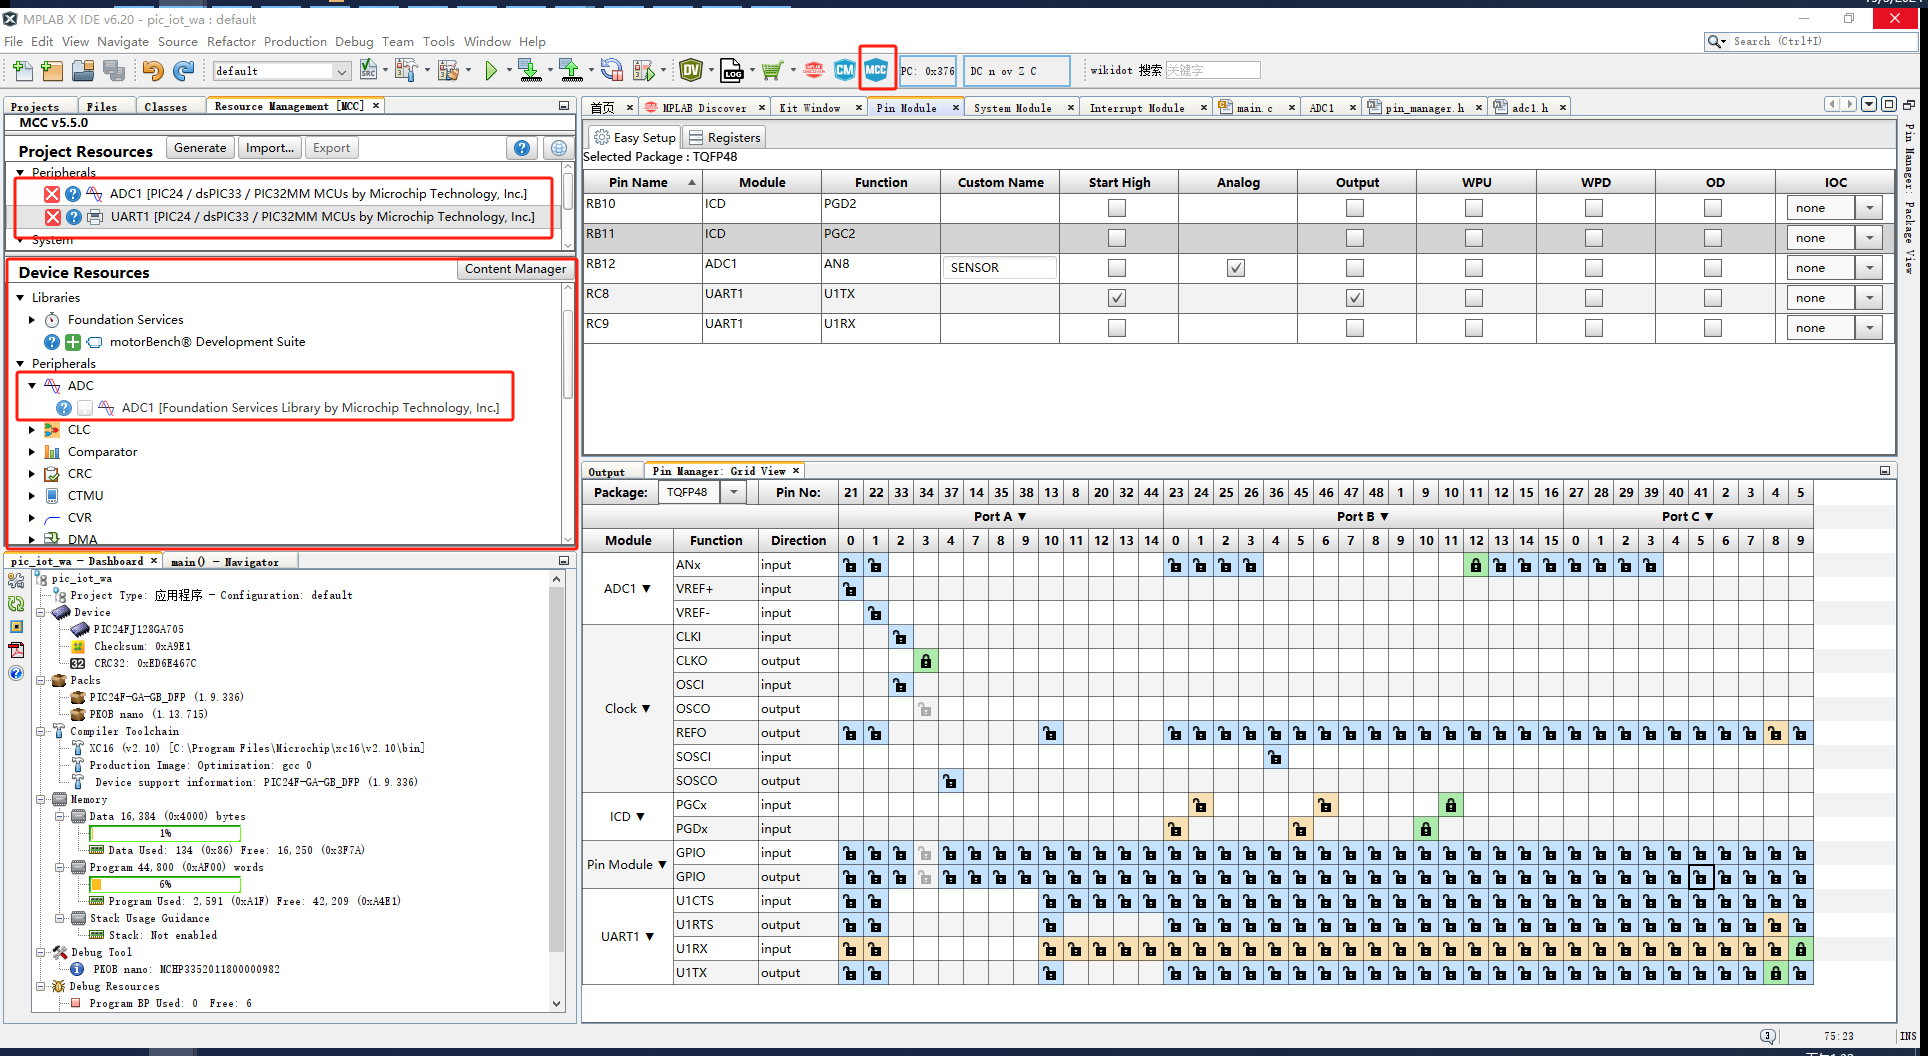Add motorBench Development Suite with green plus

tap(73, 342)
